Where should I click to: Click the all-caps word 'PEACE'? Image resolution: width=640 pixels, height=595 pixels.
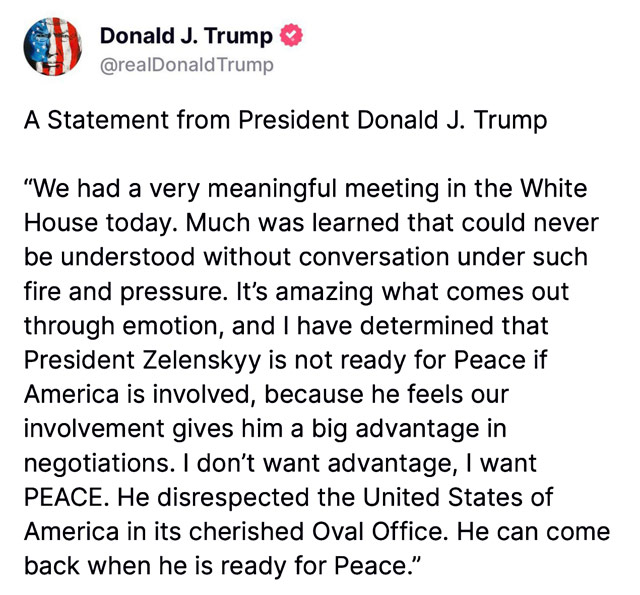pyautogui.click(x=64, y=497)
